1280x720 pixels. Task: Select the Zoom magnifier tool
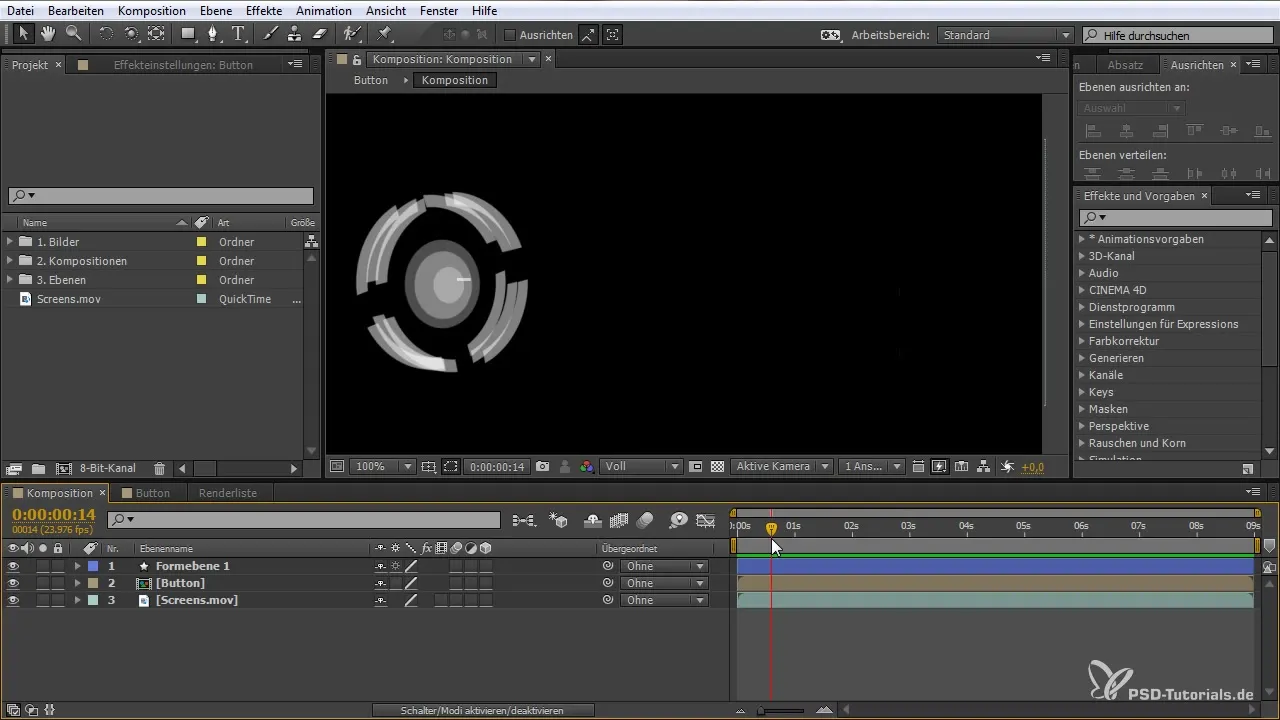(73, 34)
